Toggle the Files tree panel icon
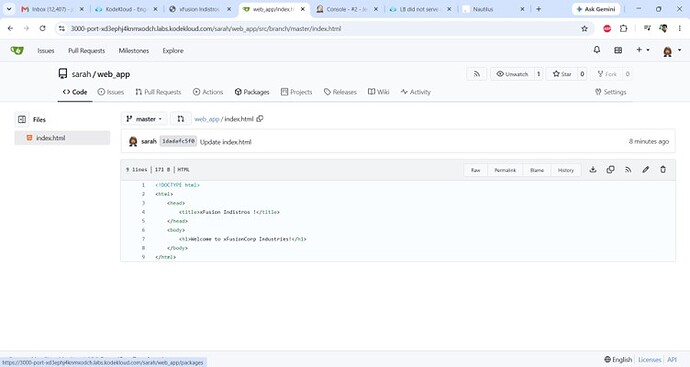The image size is (690, 367). pyautogui.click(x=22, y=119)
